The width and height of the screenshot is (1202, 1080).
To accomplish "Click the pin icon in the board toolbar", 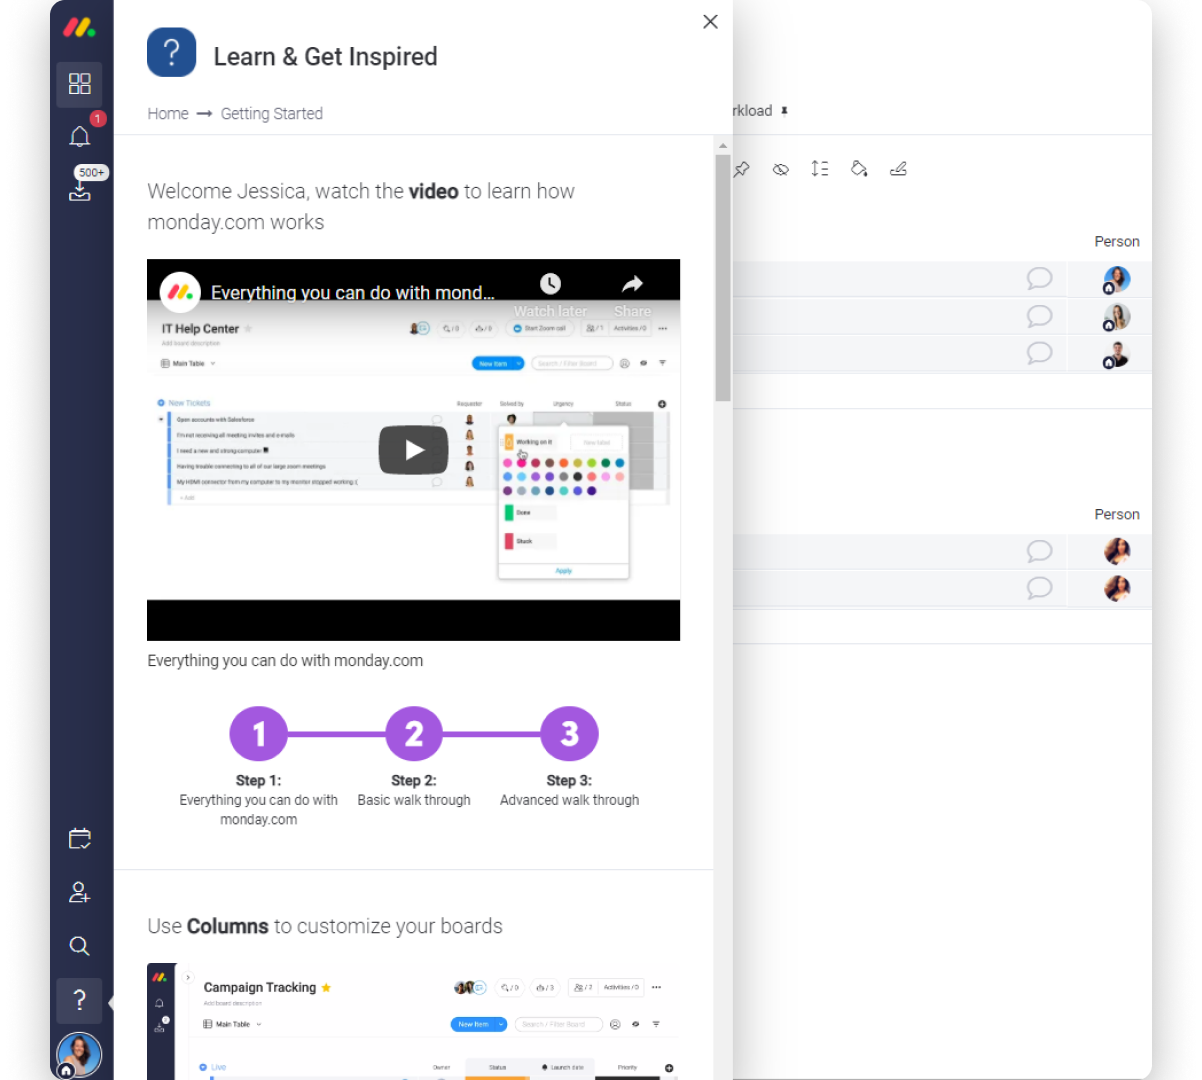I will [742, 169].
